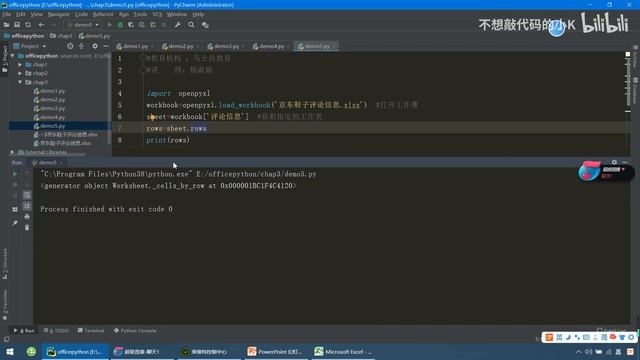
Task: Expand the chap2 folder
Action: point(20,73)
